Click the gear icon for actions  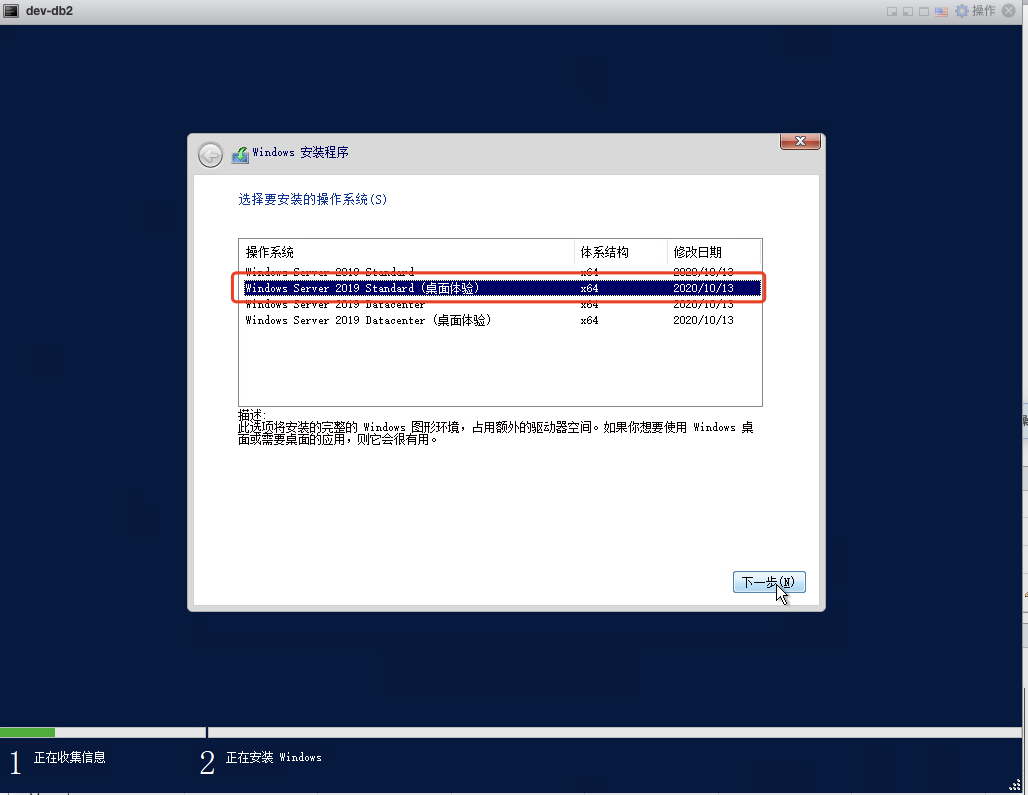962,11
